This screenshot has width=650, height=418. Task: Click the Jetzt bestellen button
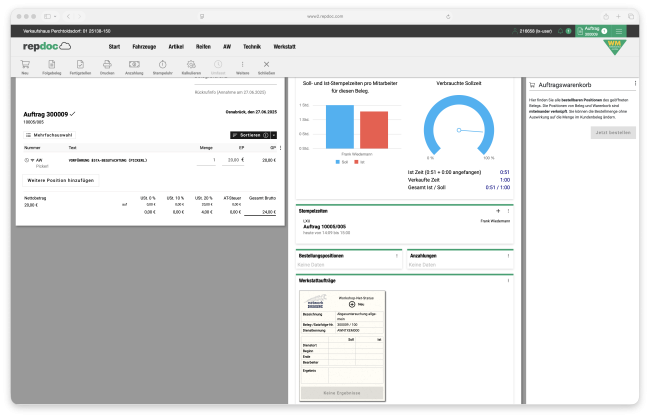tap(613, 132)
